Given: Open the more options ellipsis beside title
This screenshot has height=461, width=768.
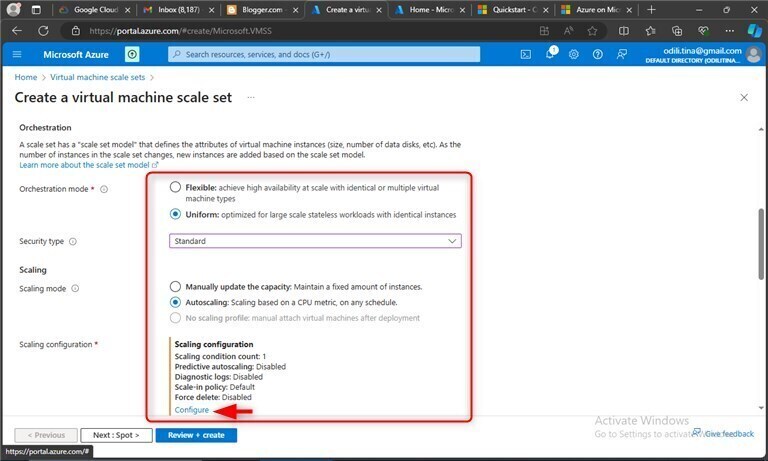Looking at the screenshot, I should [x=251, y=97].
